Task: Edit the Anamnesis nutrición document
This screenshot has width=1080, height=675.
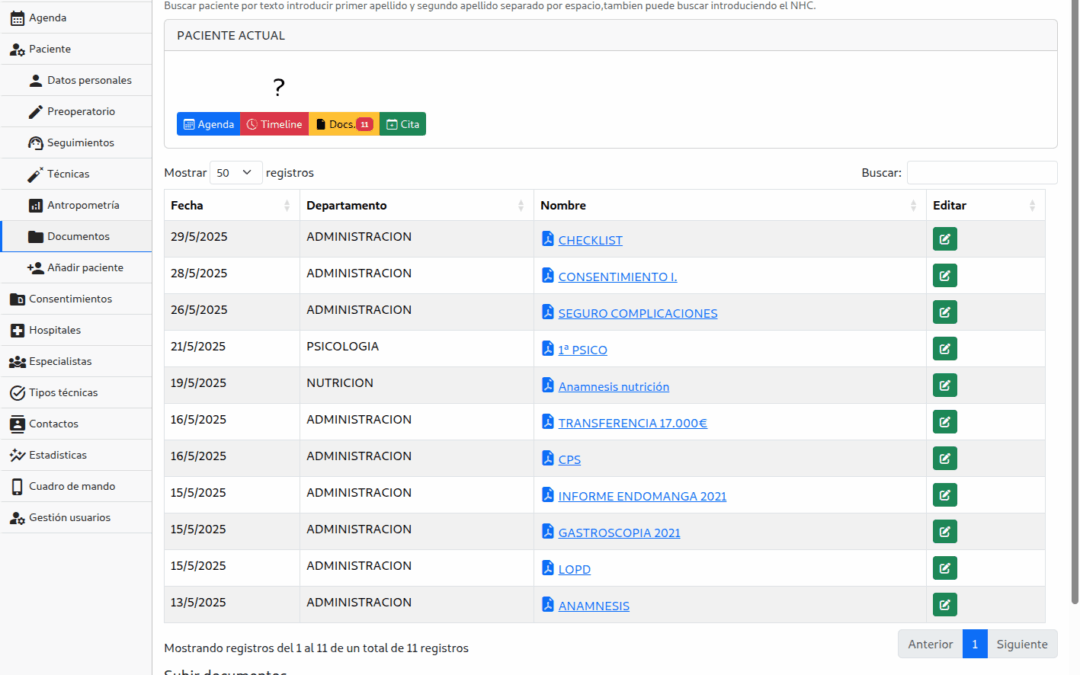Action: point(944,385)
